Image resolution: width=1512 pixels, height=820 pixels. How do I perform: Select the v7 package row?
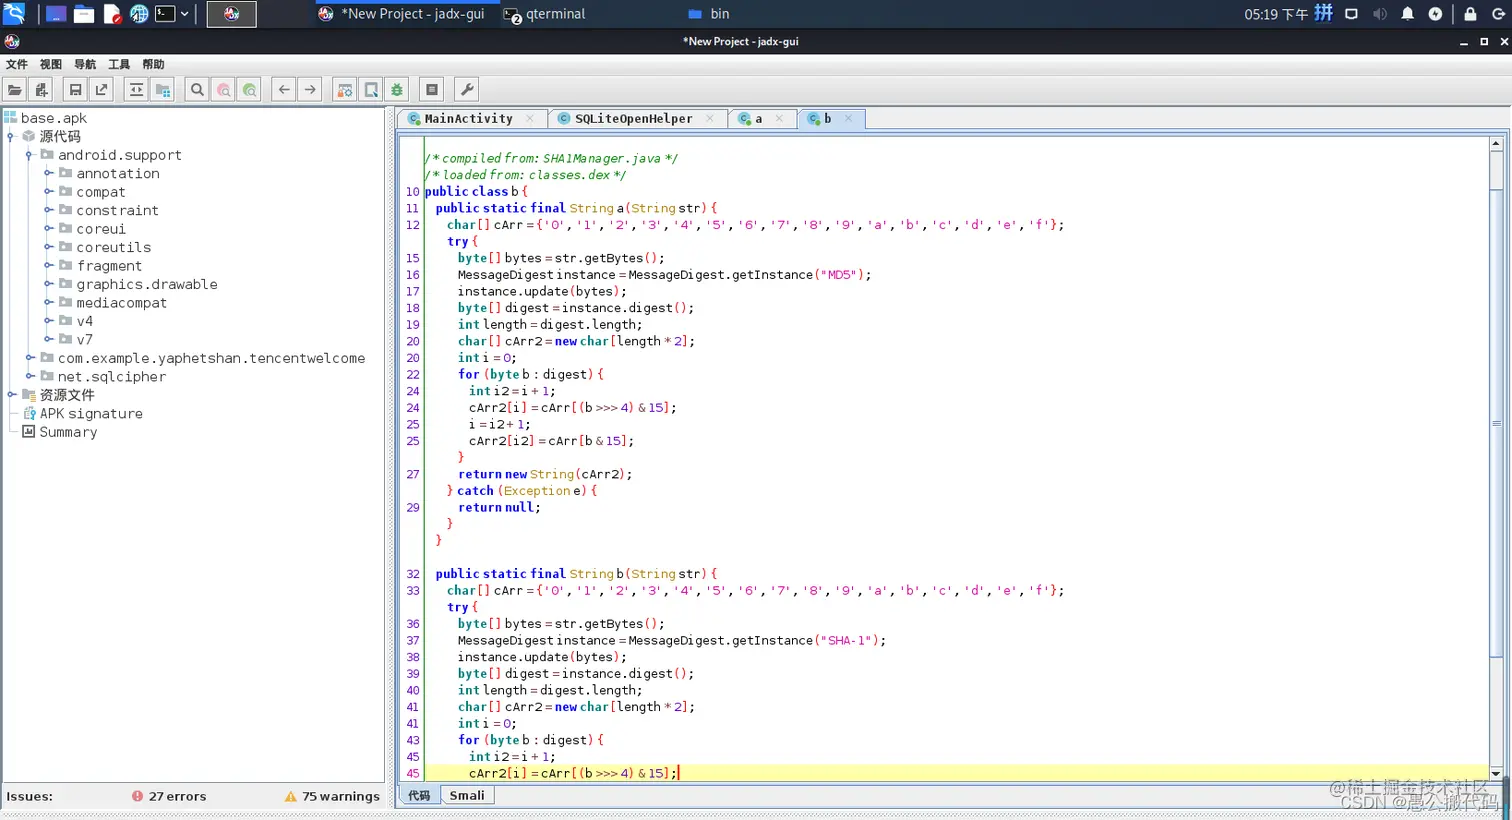tap(76, 340)
